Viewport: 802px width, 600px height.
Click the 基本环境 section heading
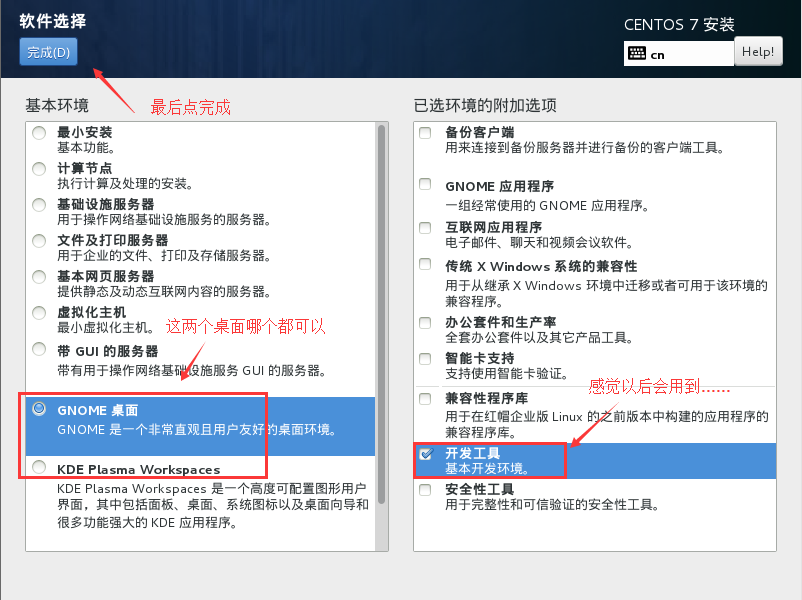[57, 105]
